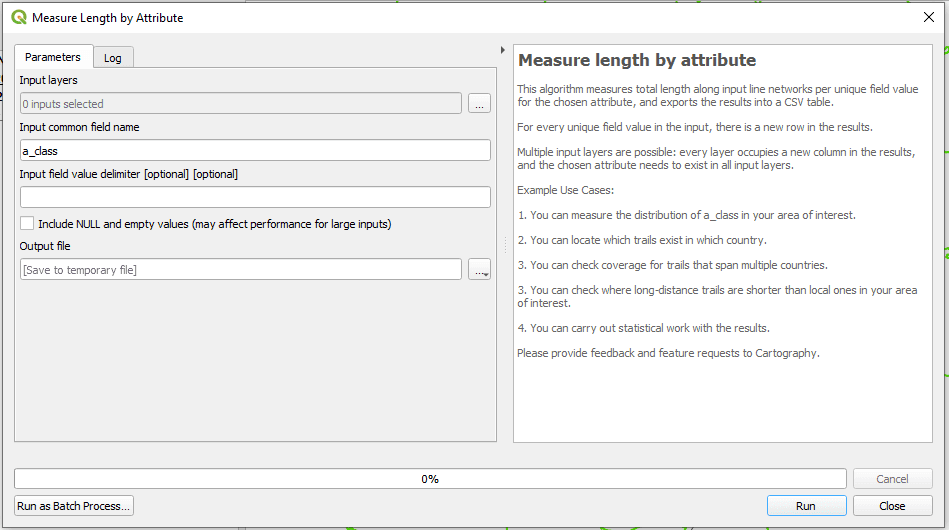Click the '0 inputs selected' field

pos(241,103)
